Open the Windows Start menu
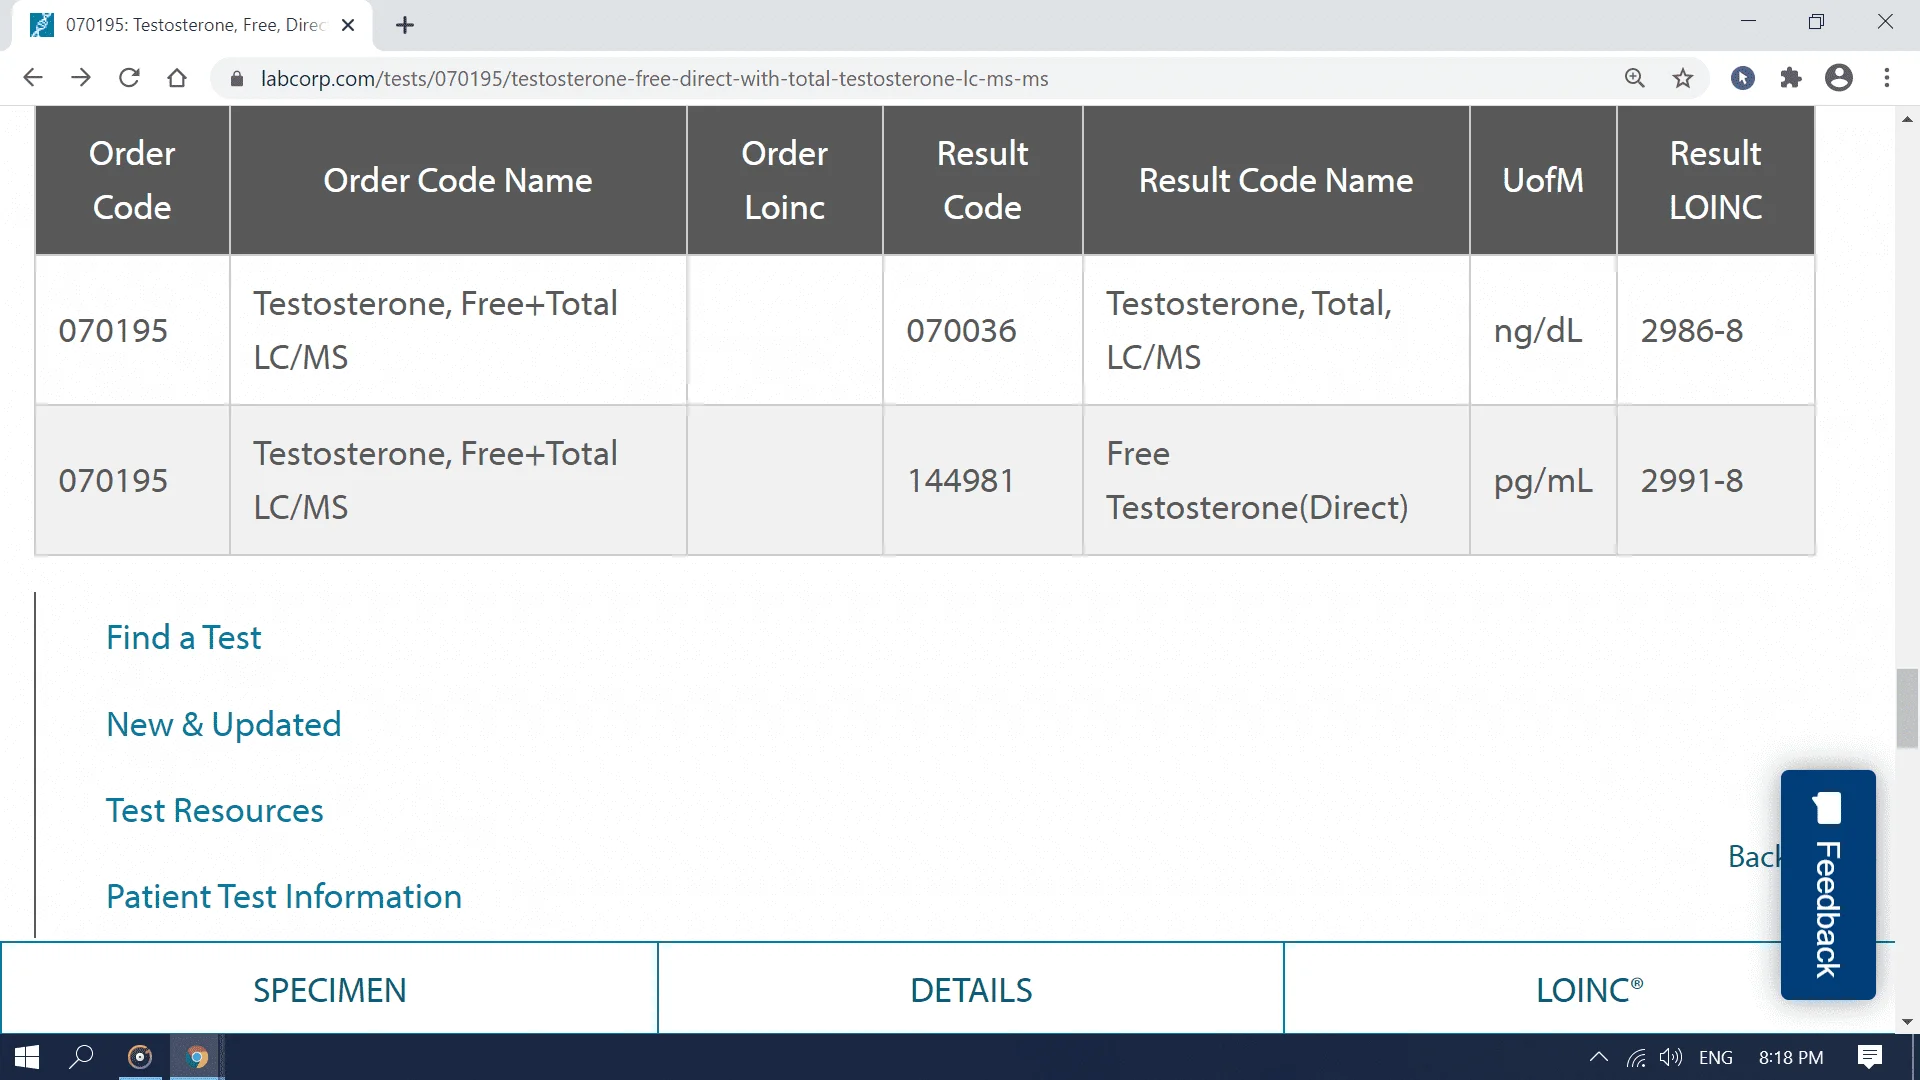Viewport: 1920px width, 1080px height. coord(27,1057)
